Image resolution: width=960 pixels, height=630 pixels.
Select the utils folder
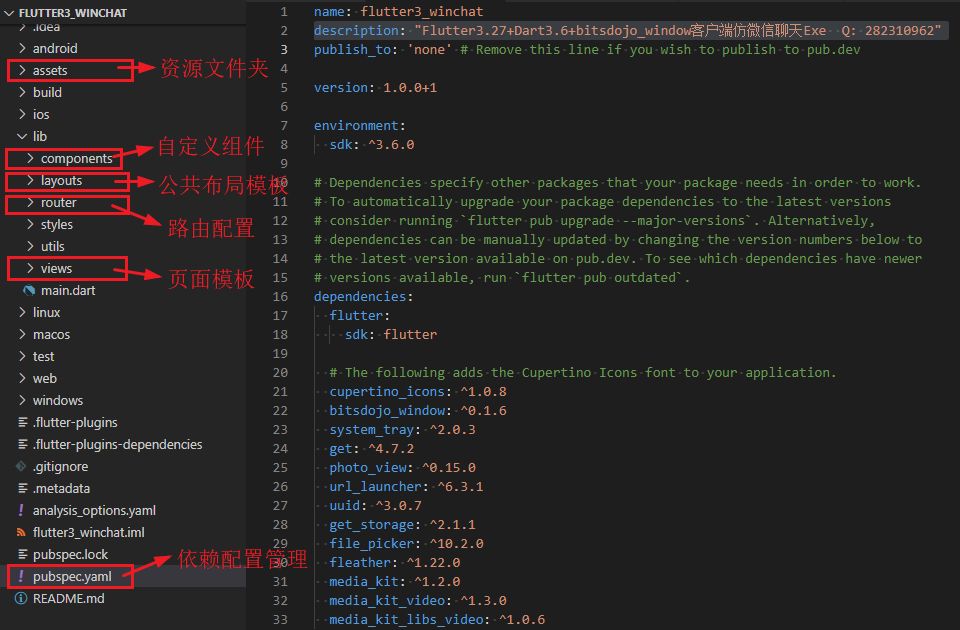pos(58,246)
